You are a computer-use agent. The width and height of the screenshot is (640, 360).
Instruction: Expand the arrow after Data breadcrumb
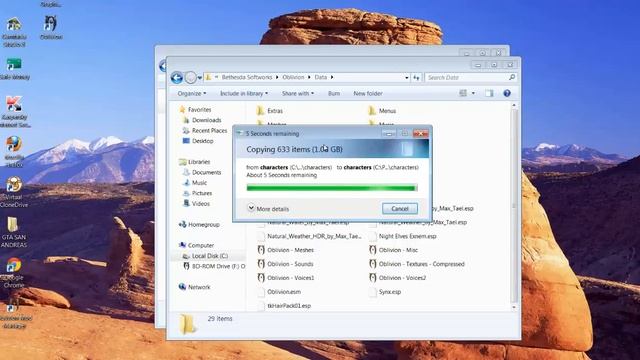click(x=332, y=77)
